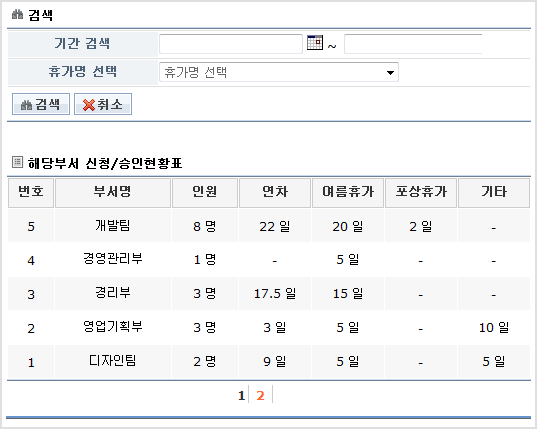Viewport: 537px width, 429px height.
Task: Focus the end date input field
Action: click(x=413, y=44)
